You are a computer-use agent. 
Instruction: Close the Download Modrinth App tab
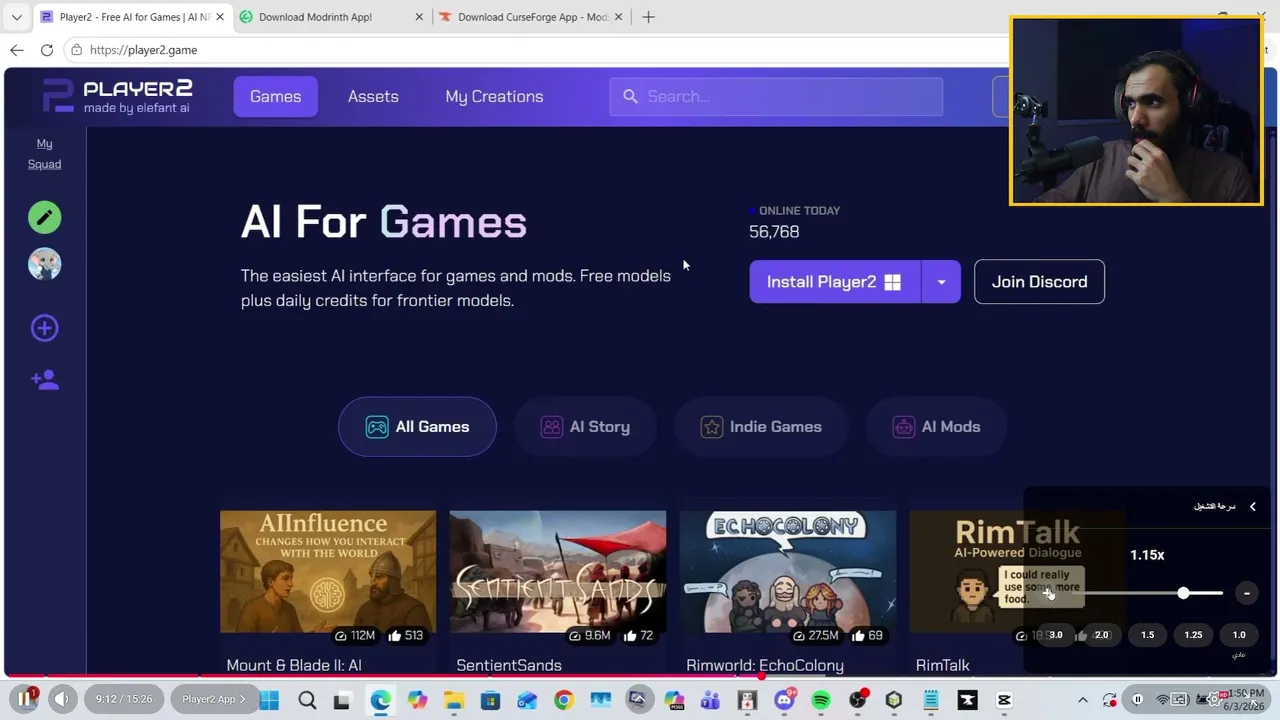419,17
